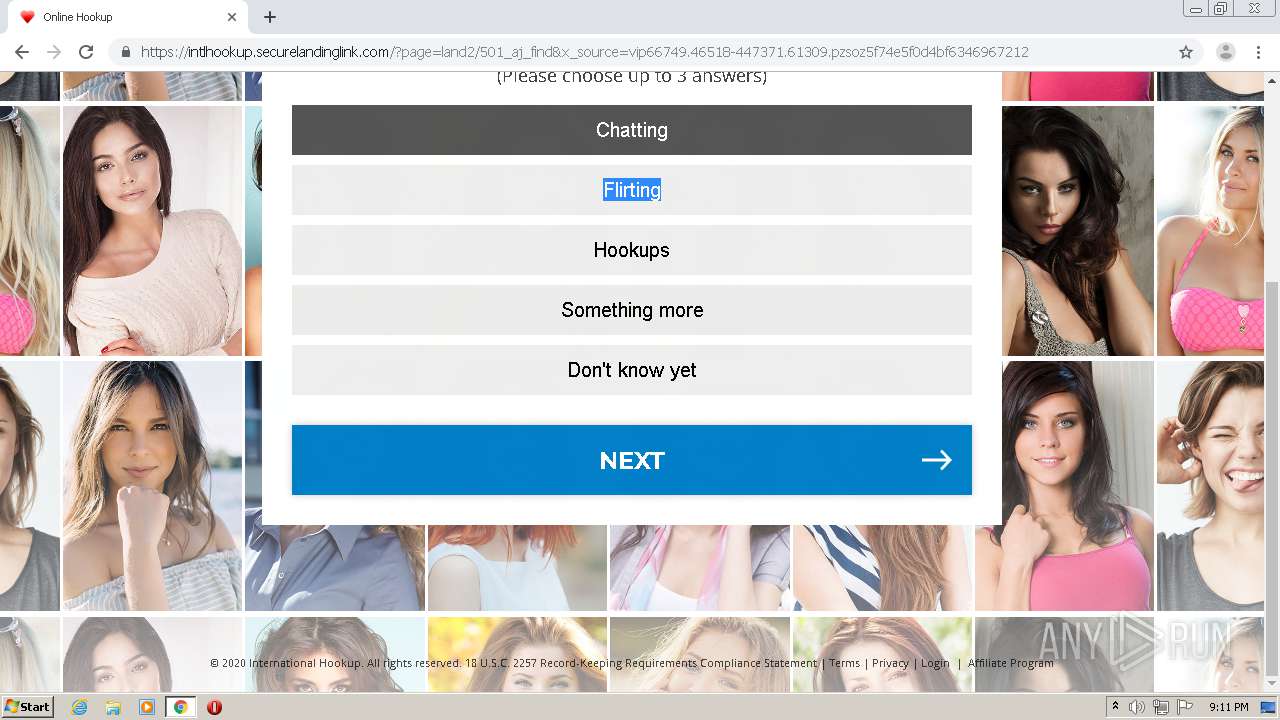Go back to the previous page

(22, 52)
